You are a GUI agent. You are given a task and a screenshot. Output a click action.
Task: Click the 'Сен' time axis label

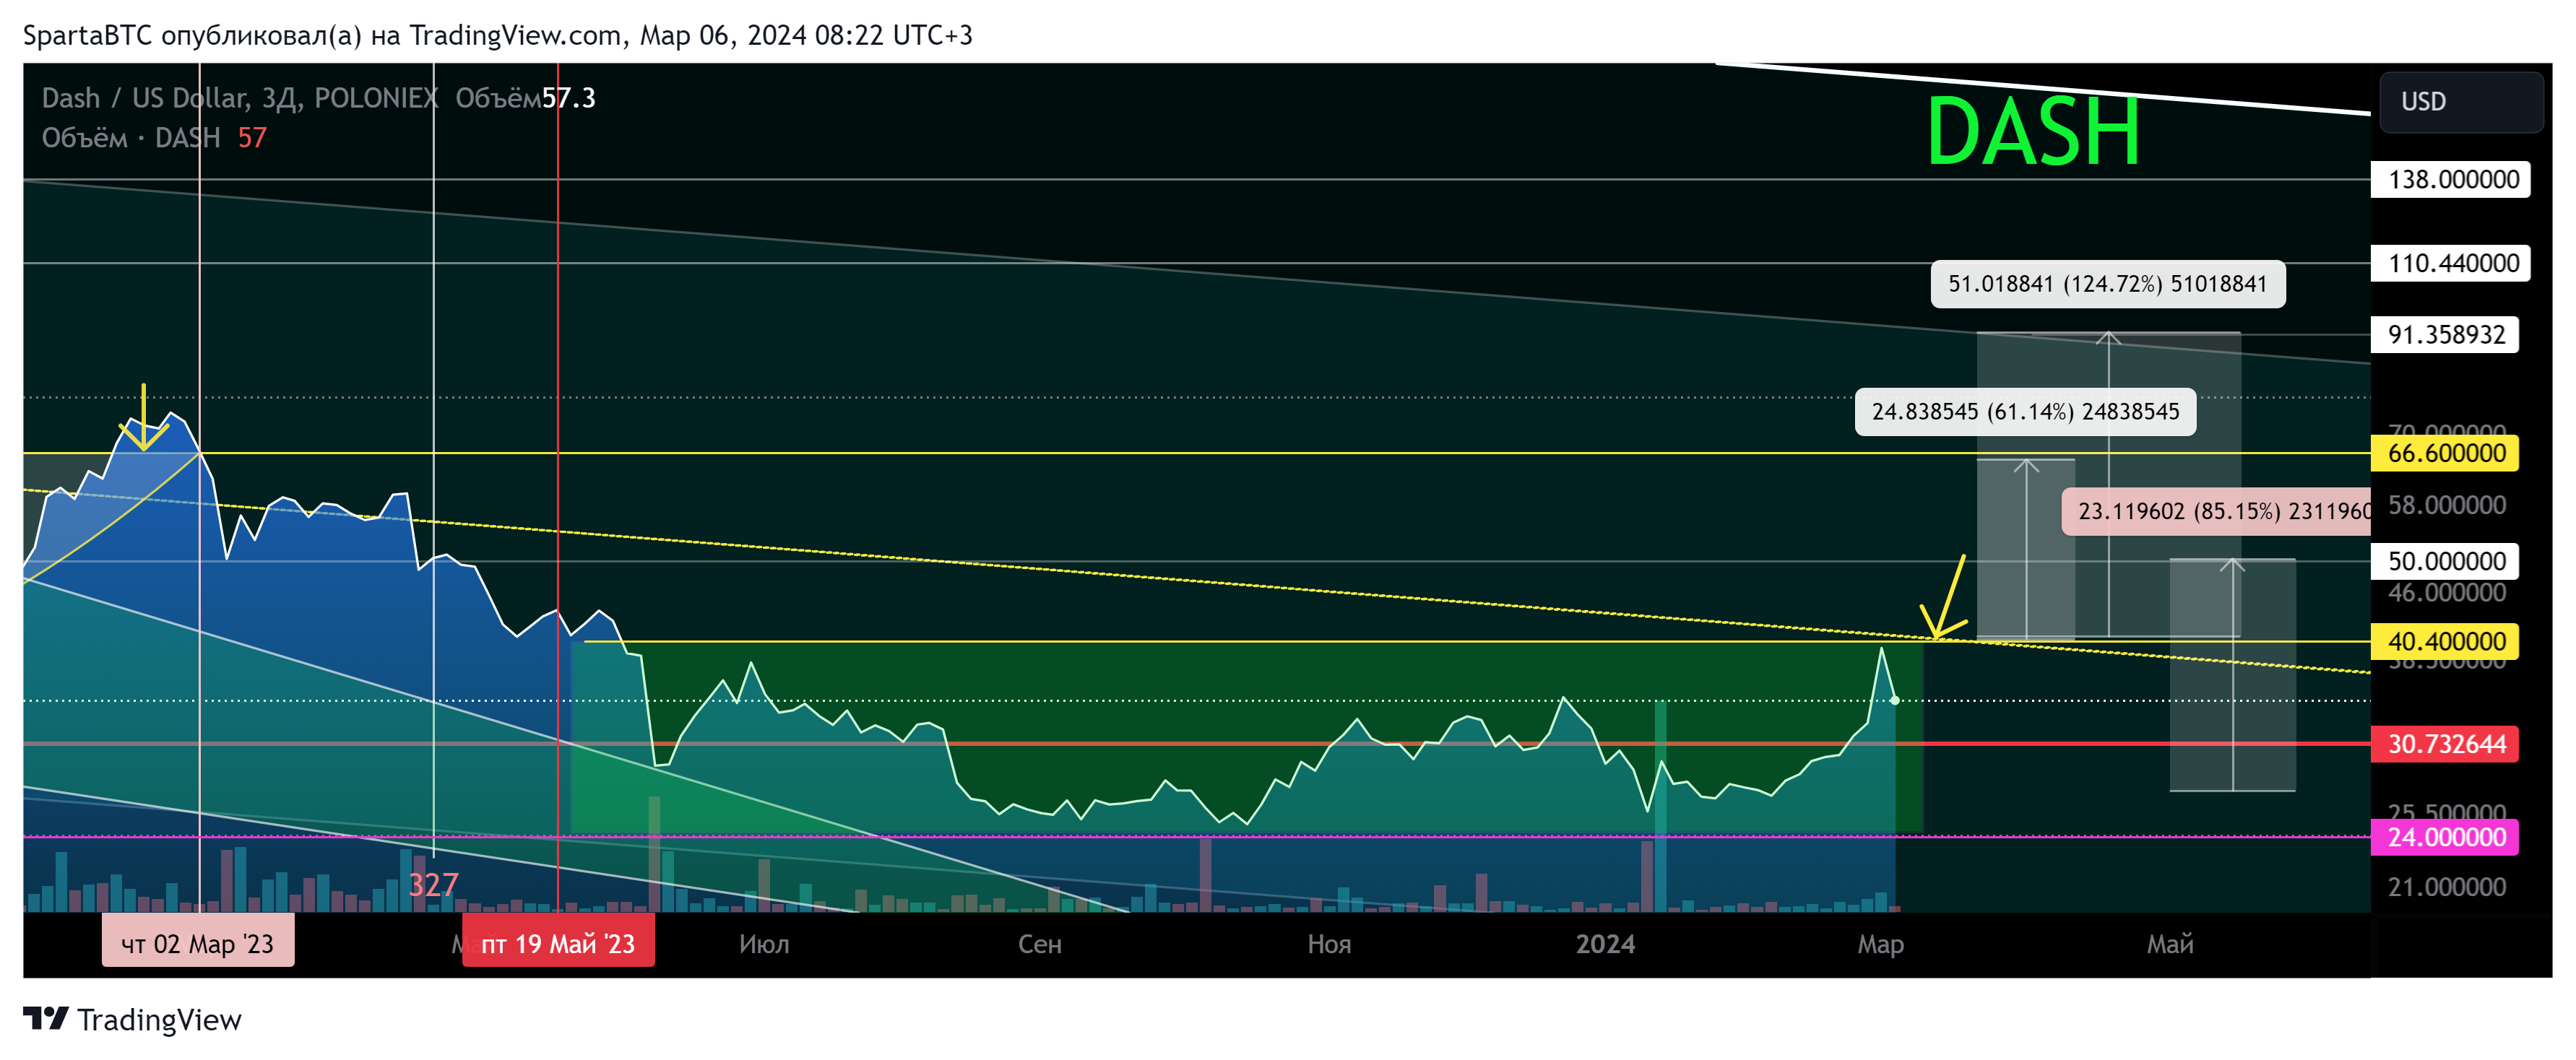(x=1040, y=944)
